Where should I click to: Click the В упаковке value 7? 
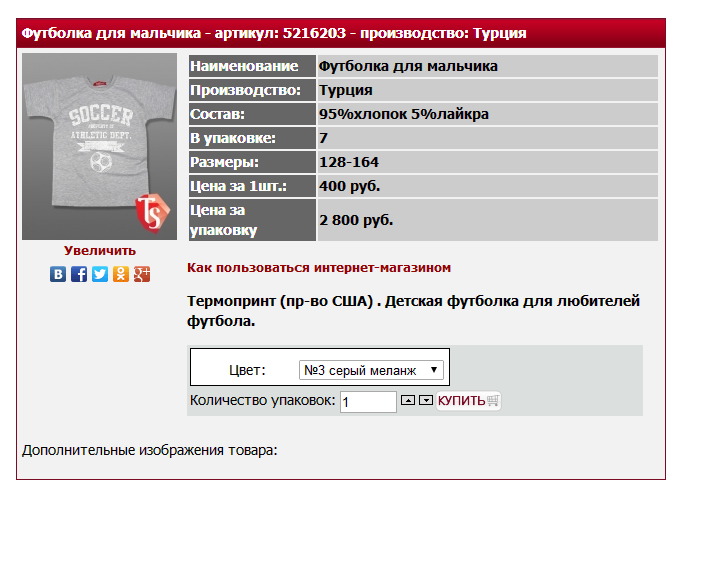point(487,138)
